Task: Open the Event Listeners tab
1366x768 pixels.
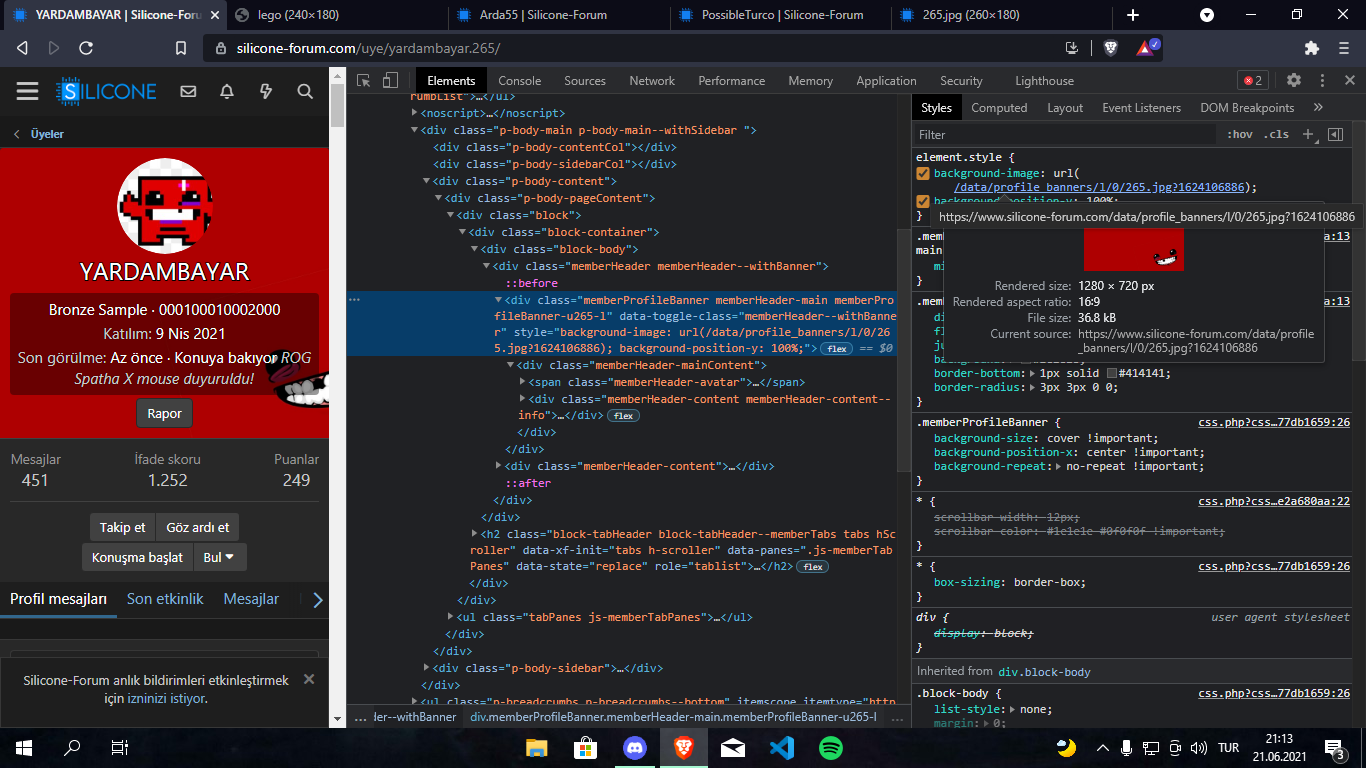Action: pos(1141,108)
